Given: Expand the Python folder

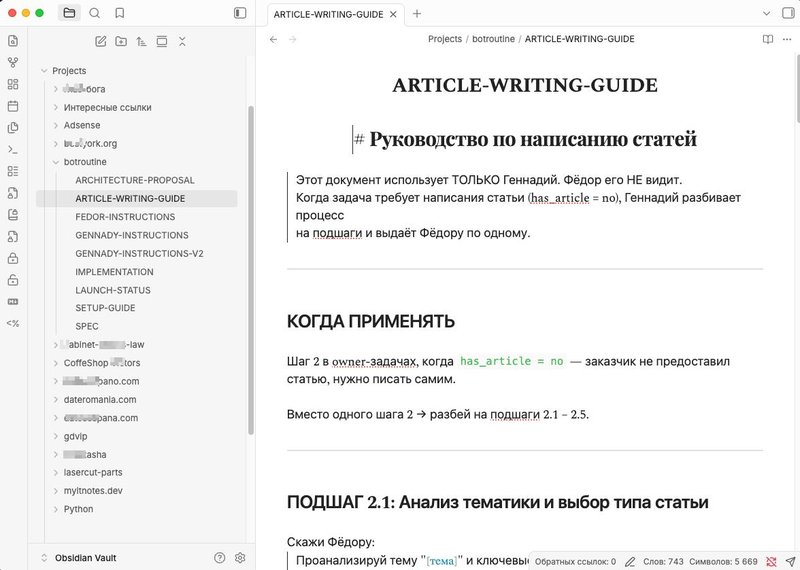Looking at the screenshot, I should pyautogui.click(x=56, y=509).
